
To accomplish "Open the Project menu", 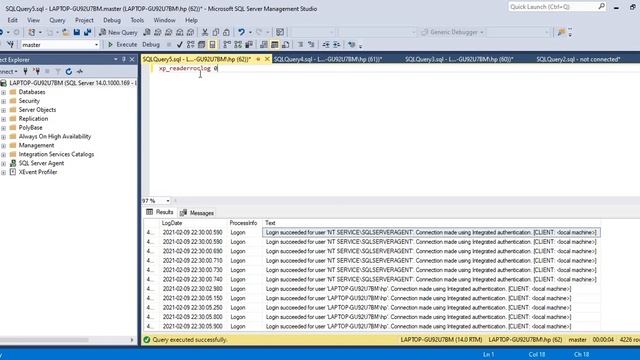I will 84,20.
